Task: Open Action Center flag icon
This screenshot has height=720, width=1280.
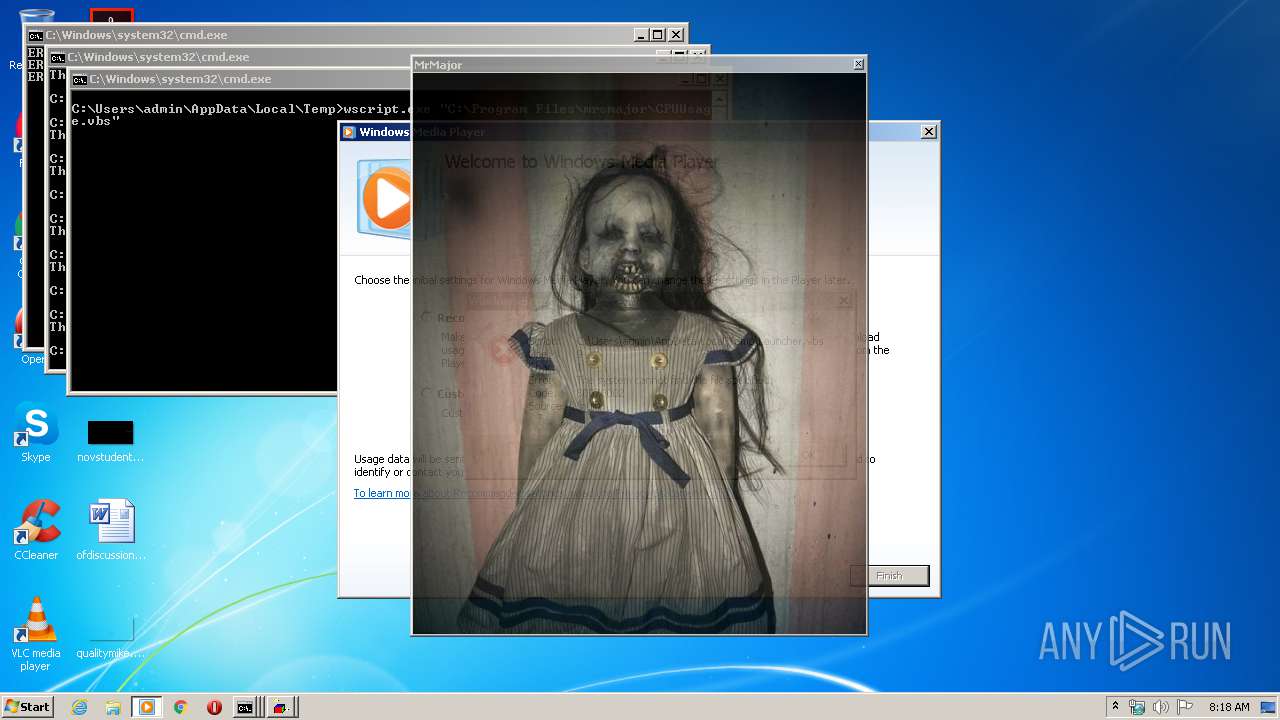Action: click(1185, 707)
